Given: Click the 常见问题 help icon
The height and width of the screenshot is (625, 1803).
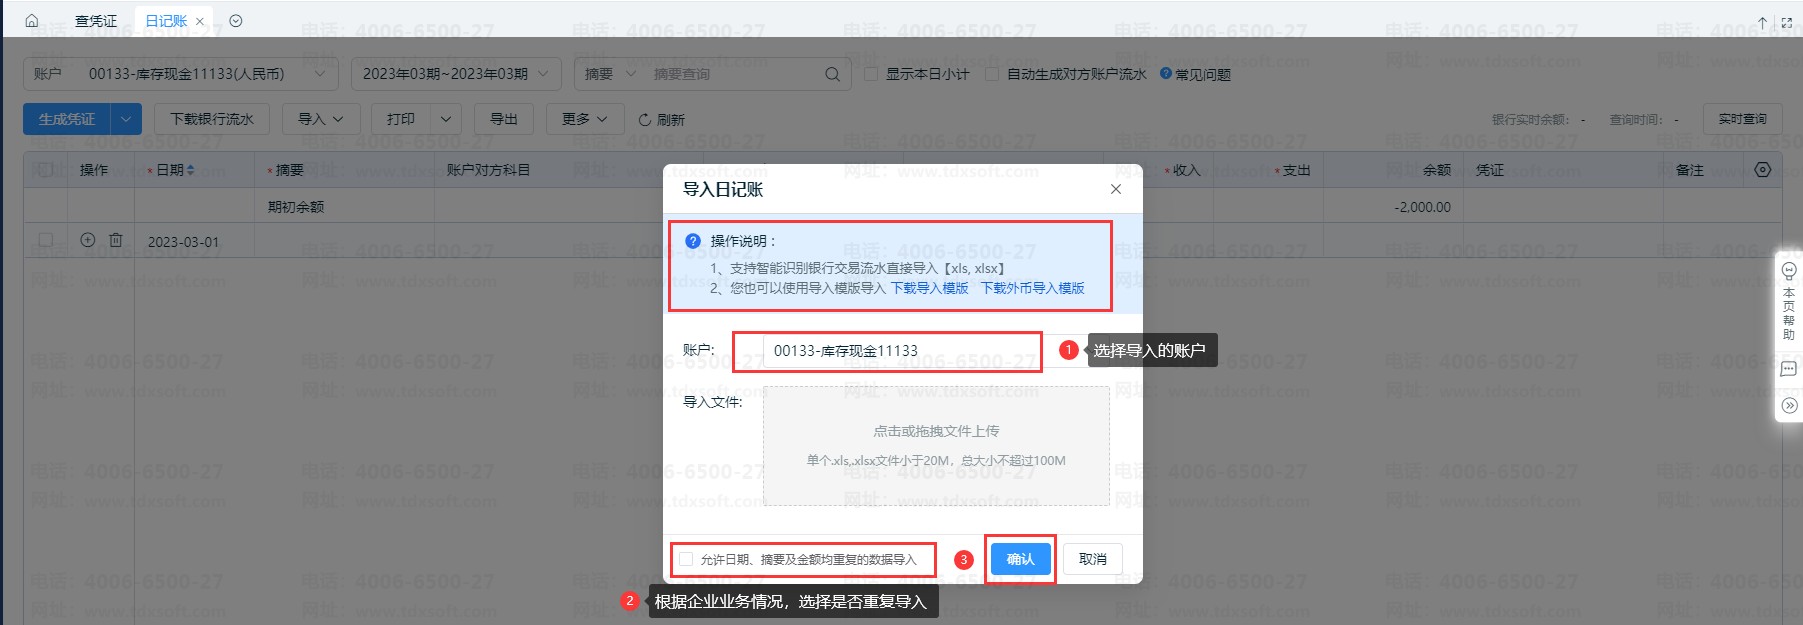Looking at the screenshot, I should pos(1165,73).
